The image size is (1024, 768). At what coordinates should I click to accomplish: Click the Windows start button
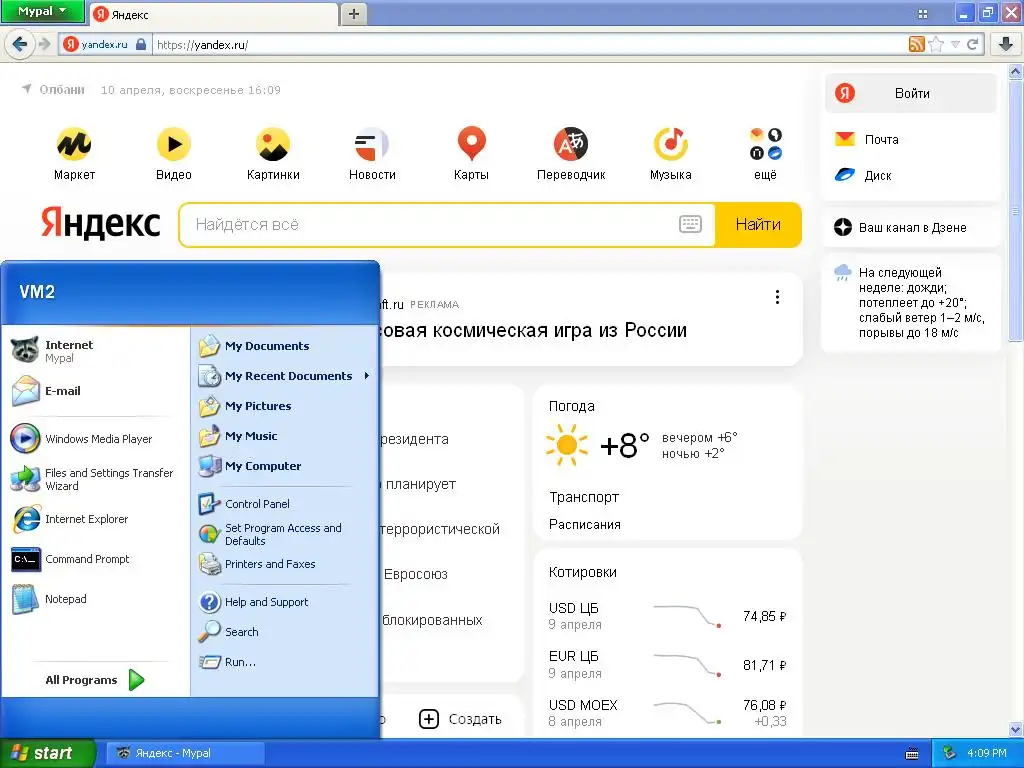click(x=48, y=753)
